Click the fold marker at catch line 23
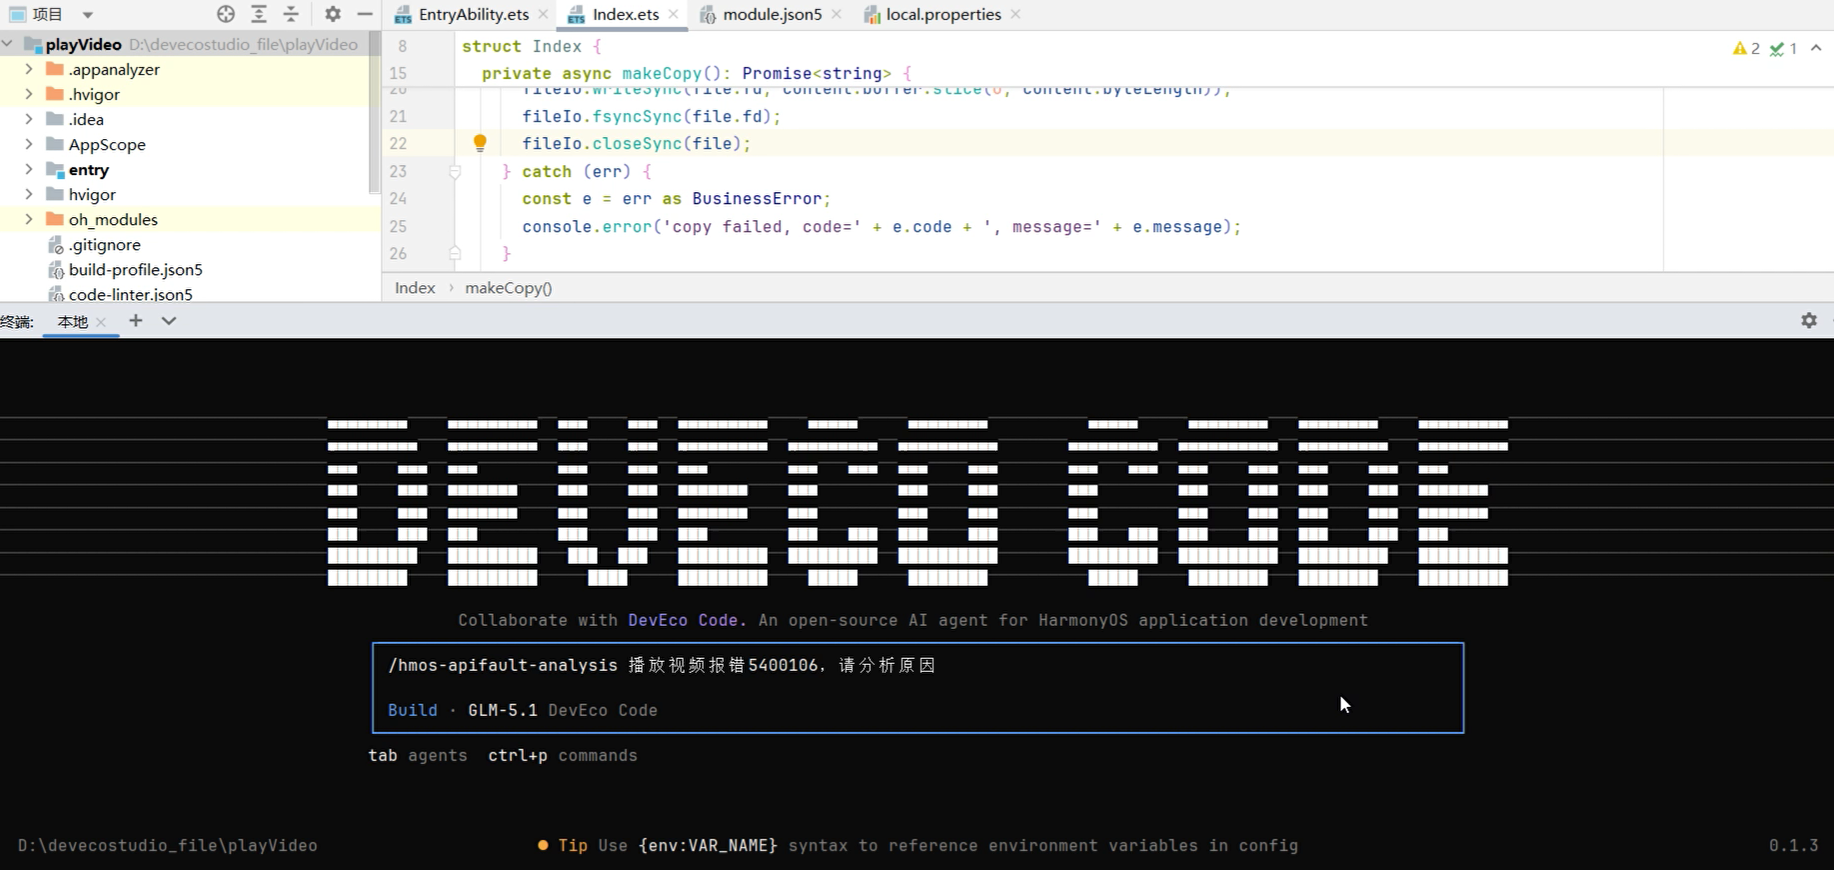The image size is (1834, 870). 455,172
